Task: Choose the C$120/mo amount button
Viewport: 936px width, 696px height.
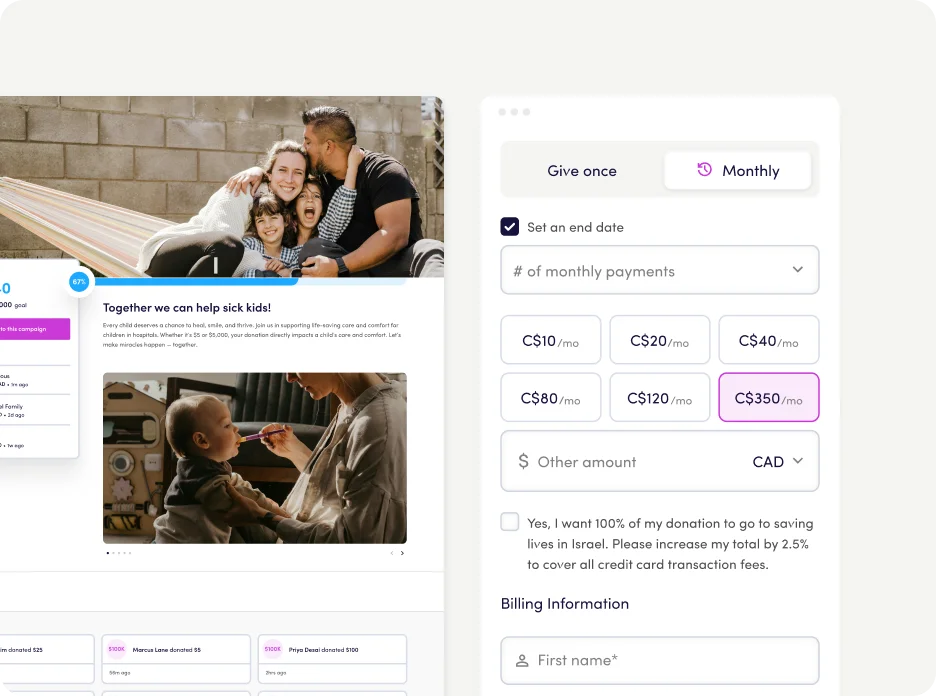Action: click(x=659, y=398)
